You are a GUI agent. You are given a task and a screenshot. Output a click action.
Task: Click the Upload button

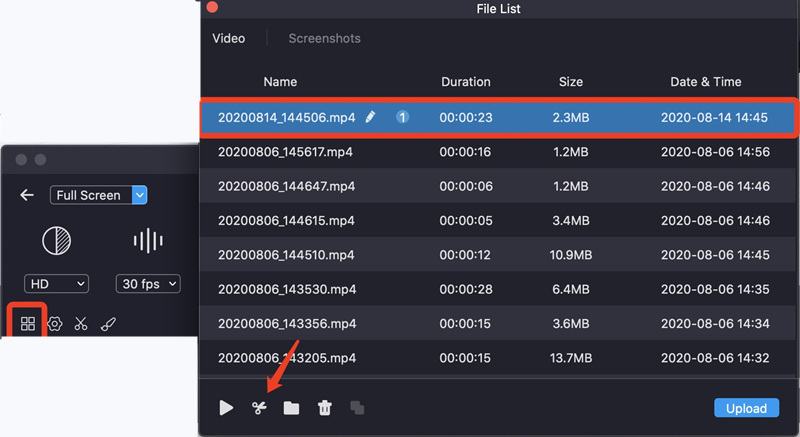746,408
